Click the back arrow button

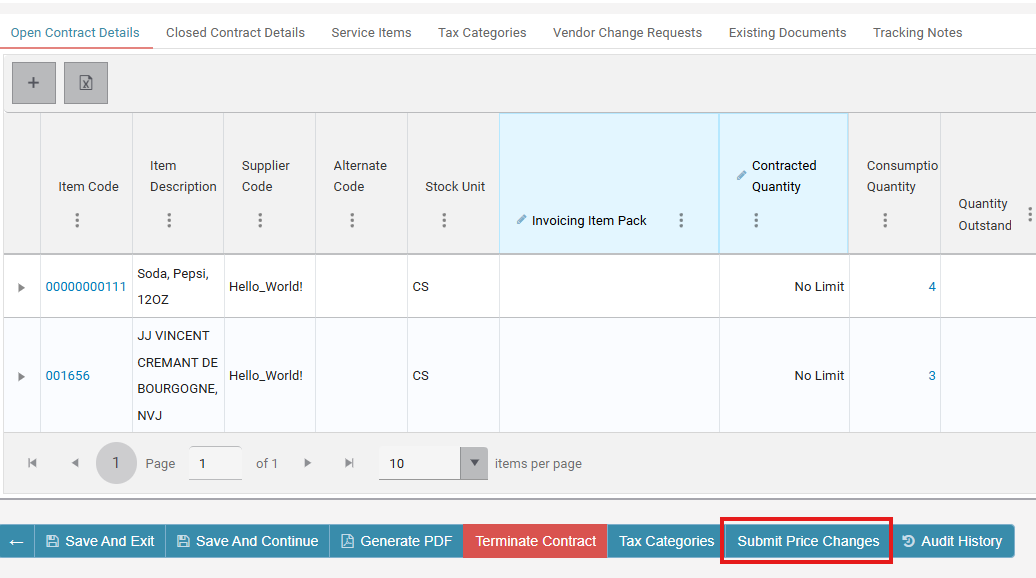point(17,542)
